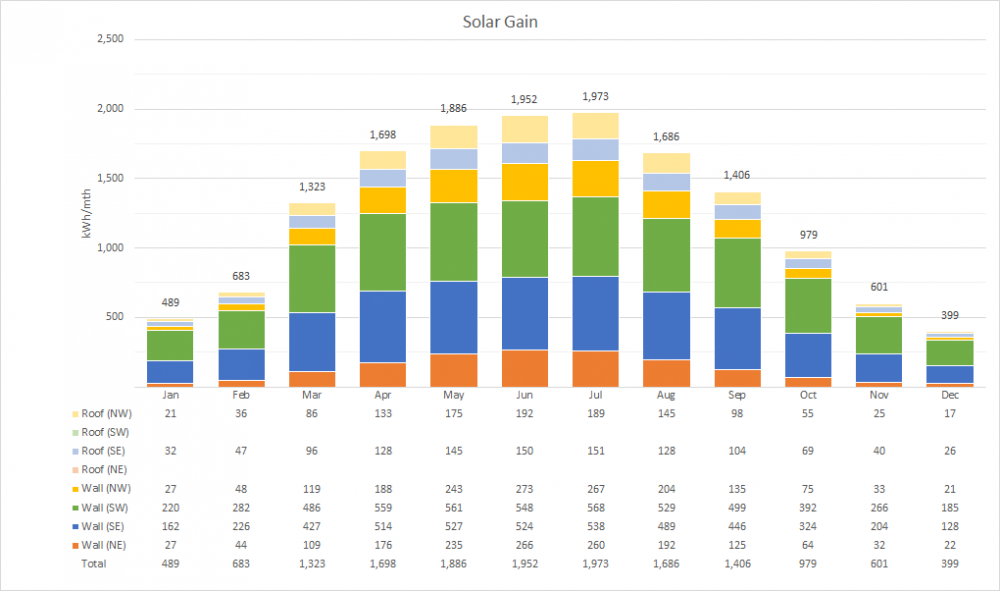Click the 1,500 y-axis tick label
1000x591 pixels.
point(110,178)
